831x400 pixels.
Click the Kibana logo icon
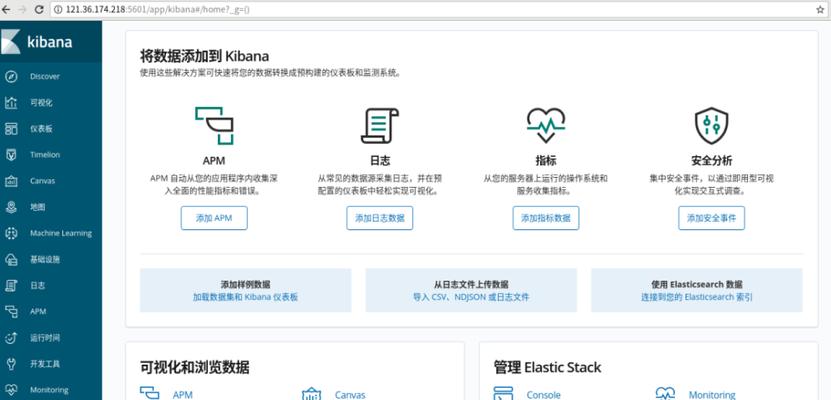point(11,42)
